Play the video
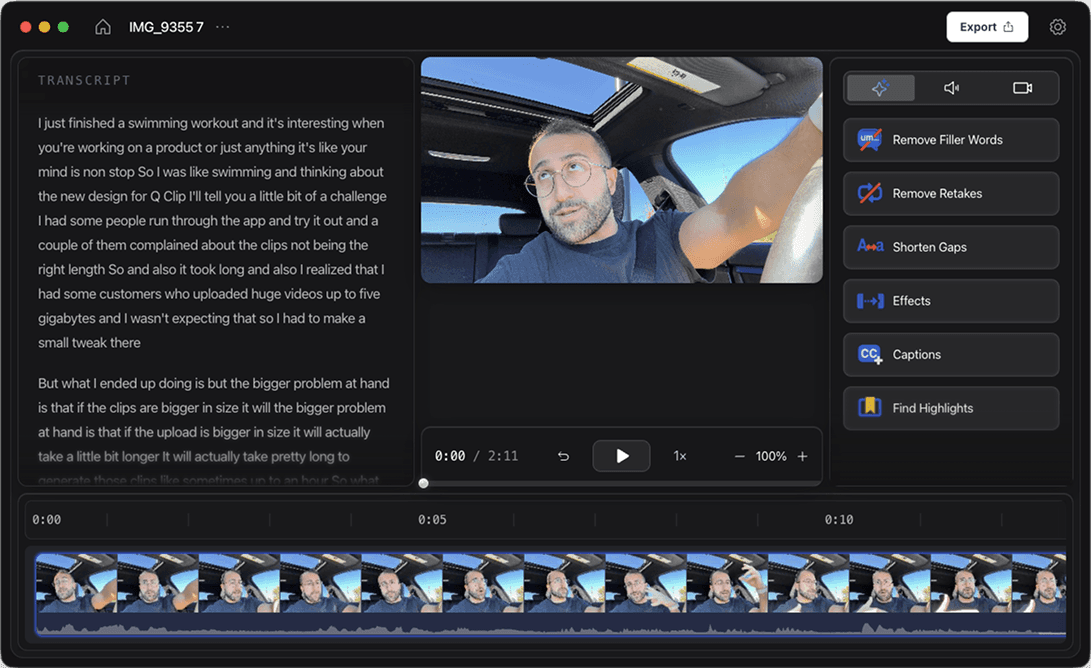 621,455
